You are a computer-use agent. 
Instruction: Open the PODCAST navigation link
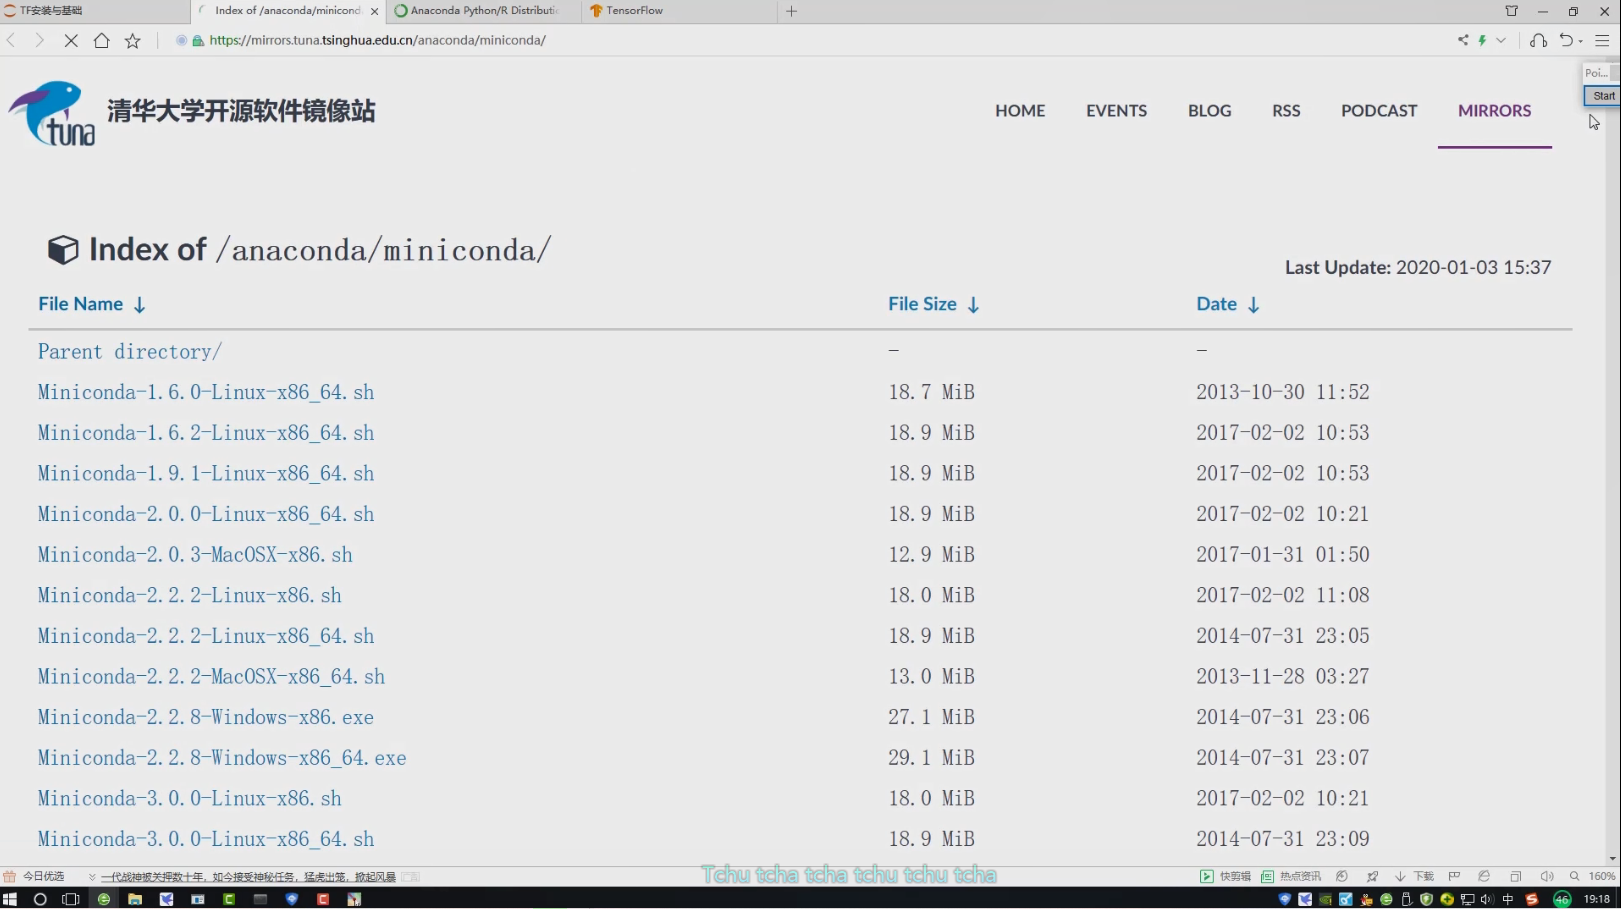(x=1379, y=110)
